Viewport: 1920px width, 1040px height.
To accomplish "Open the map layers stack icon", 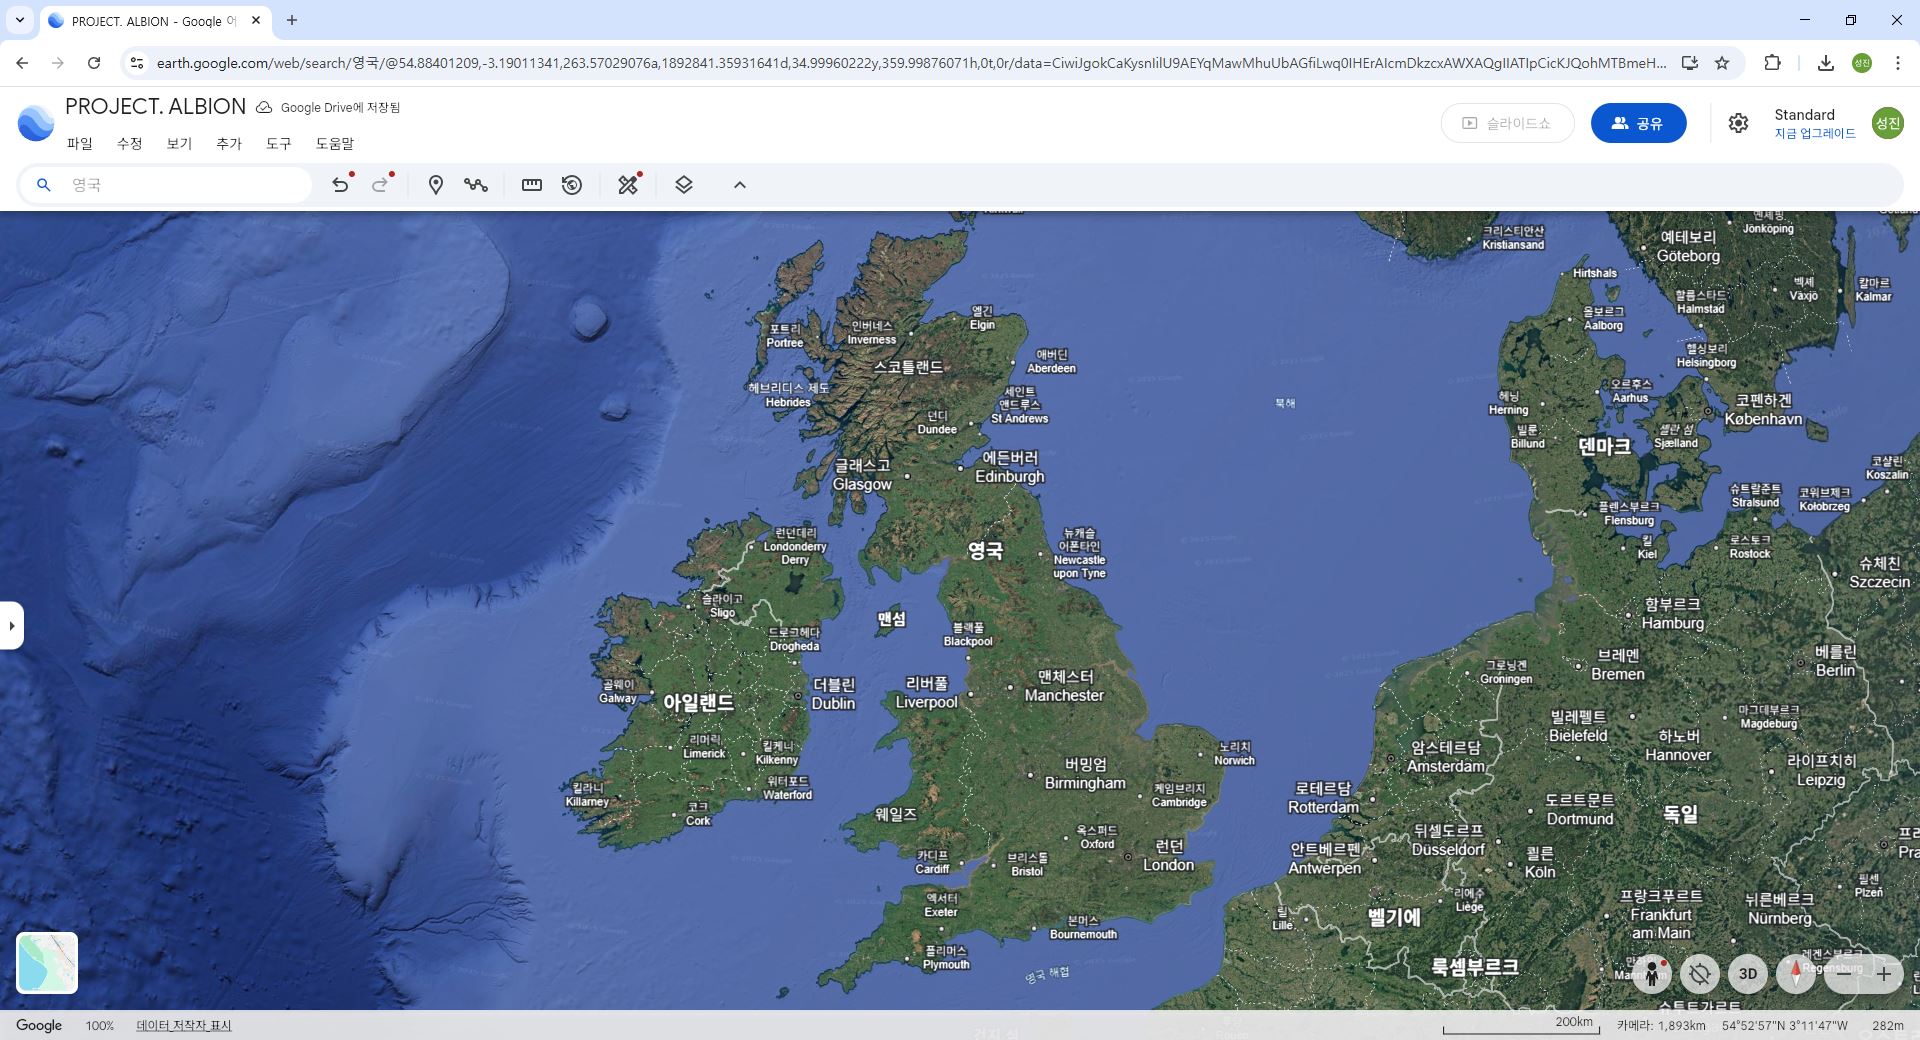I will tap(684, 185).
